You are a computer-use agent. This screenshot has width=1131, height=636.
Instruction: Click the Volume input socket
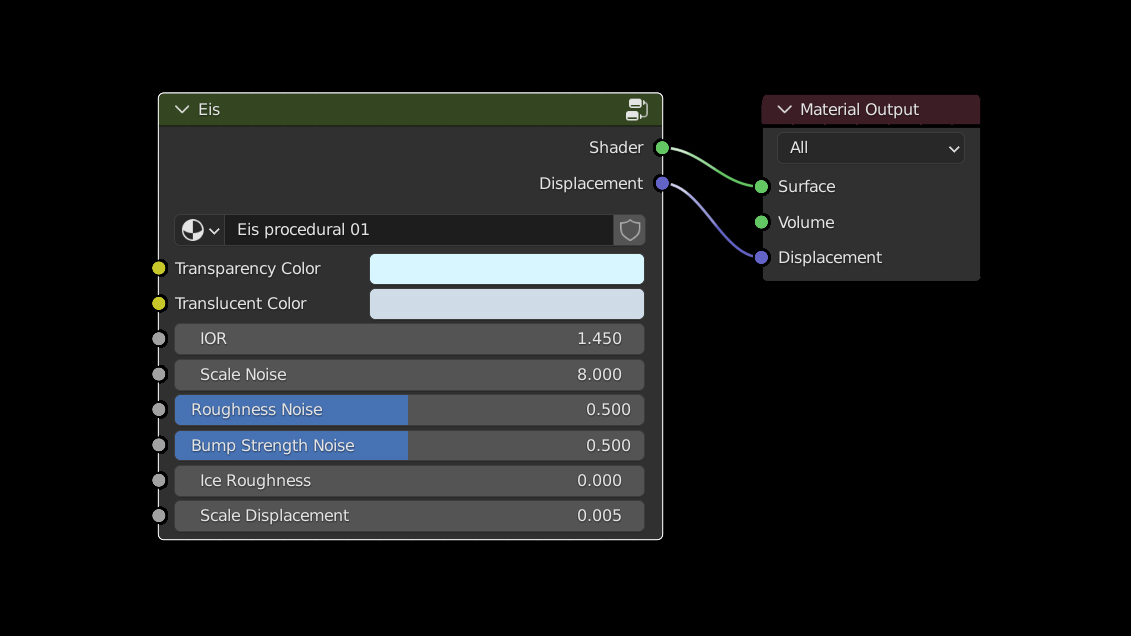tap(762, 222)
